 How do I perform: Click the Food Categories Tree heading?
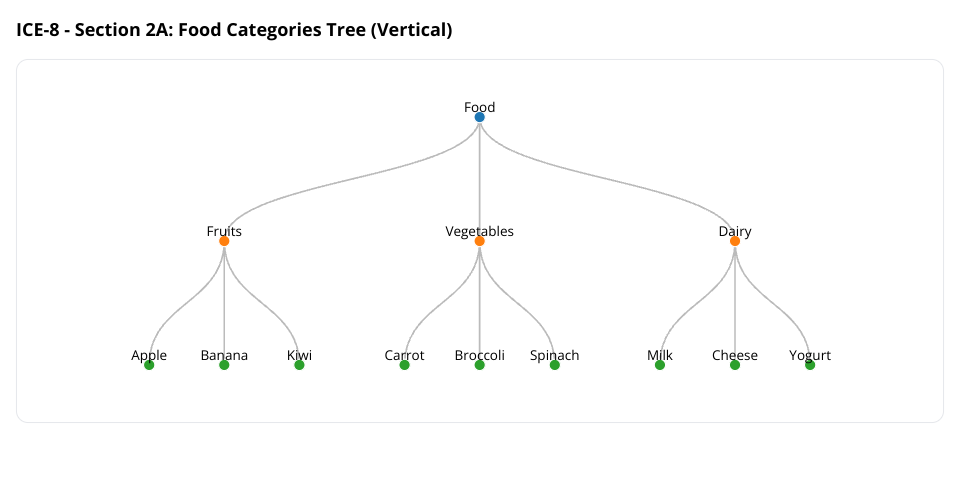pos(235,30)
